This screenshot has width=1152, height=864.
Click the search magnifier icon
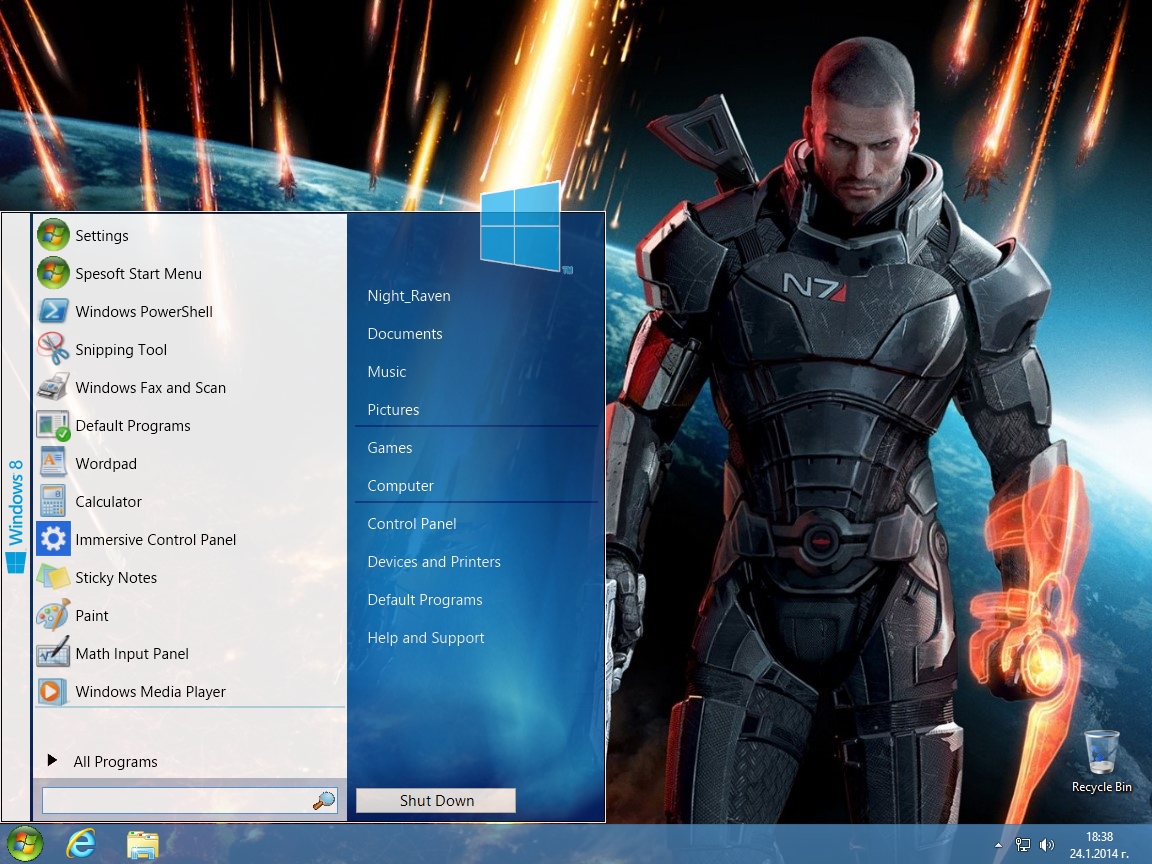click(x=324, y=801)
